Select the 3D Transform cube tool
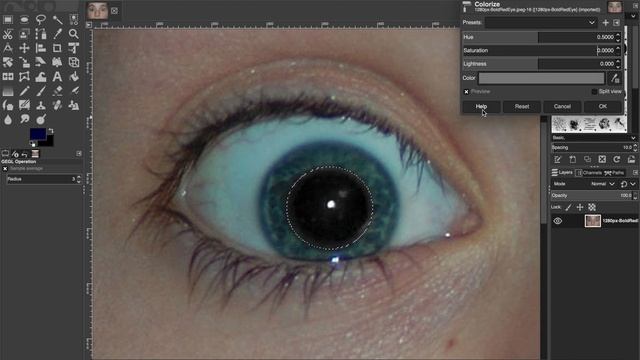The height and width of the screenshot is (360, 640). point(73,62)
